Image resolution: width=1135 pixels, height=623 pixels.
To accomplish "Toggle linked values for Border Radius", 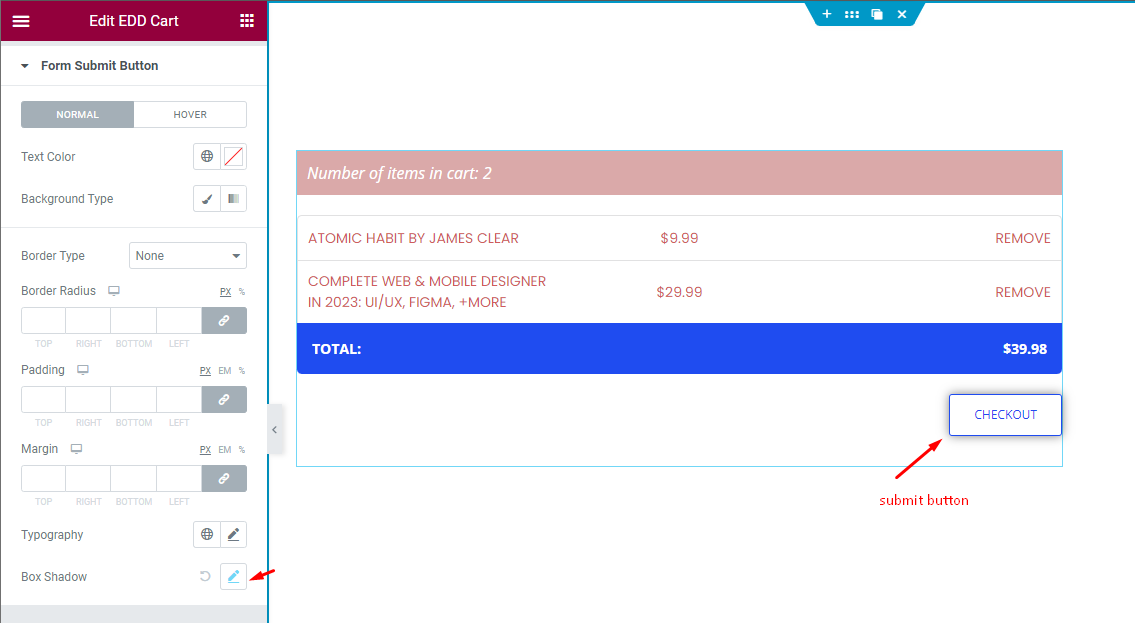I will 224,320.
